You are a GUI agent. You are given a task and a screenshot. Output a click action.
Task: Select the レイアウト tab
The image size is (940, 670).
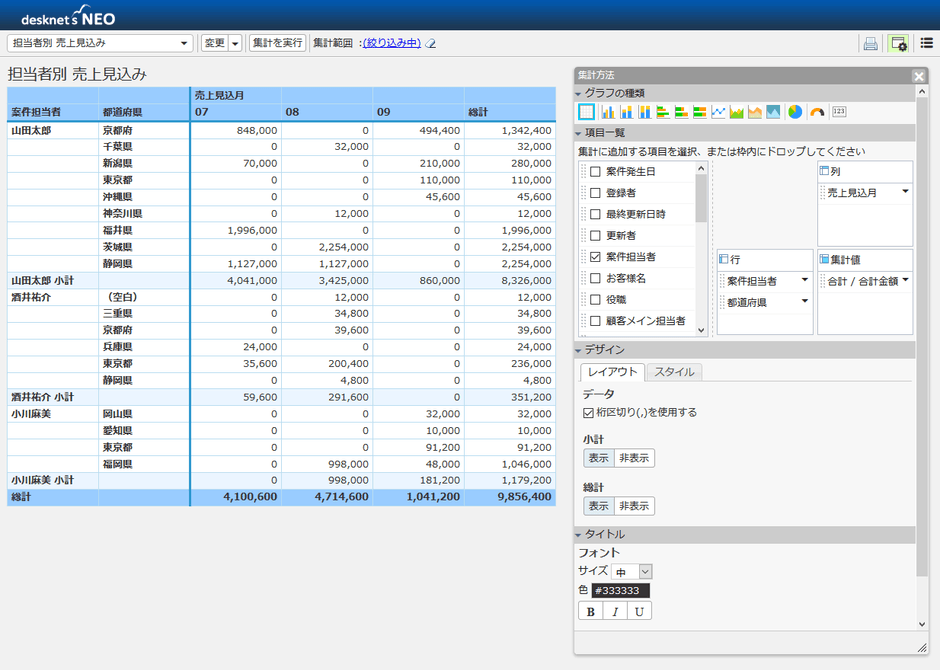click(x=612, y=372)
